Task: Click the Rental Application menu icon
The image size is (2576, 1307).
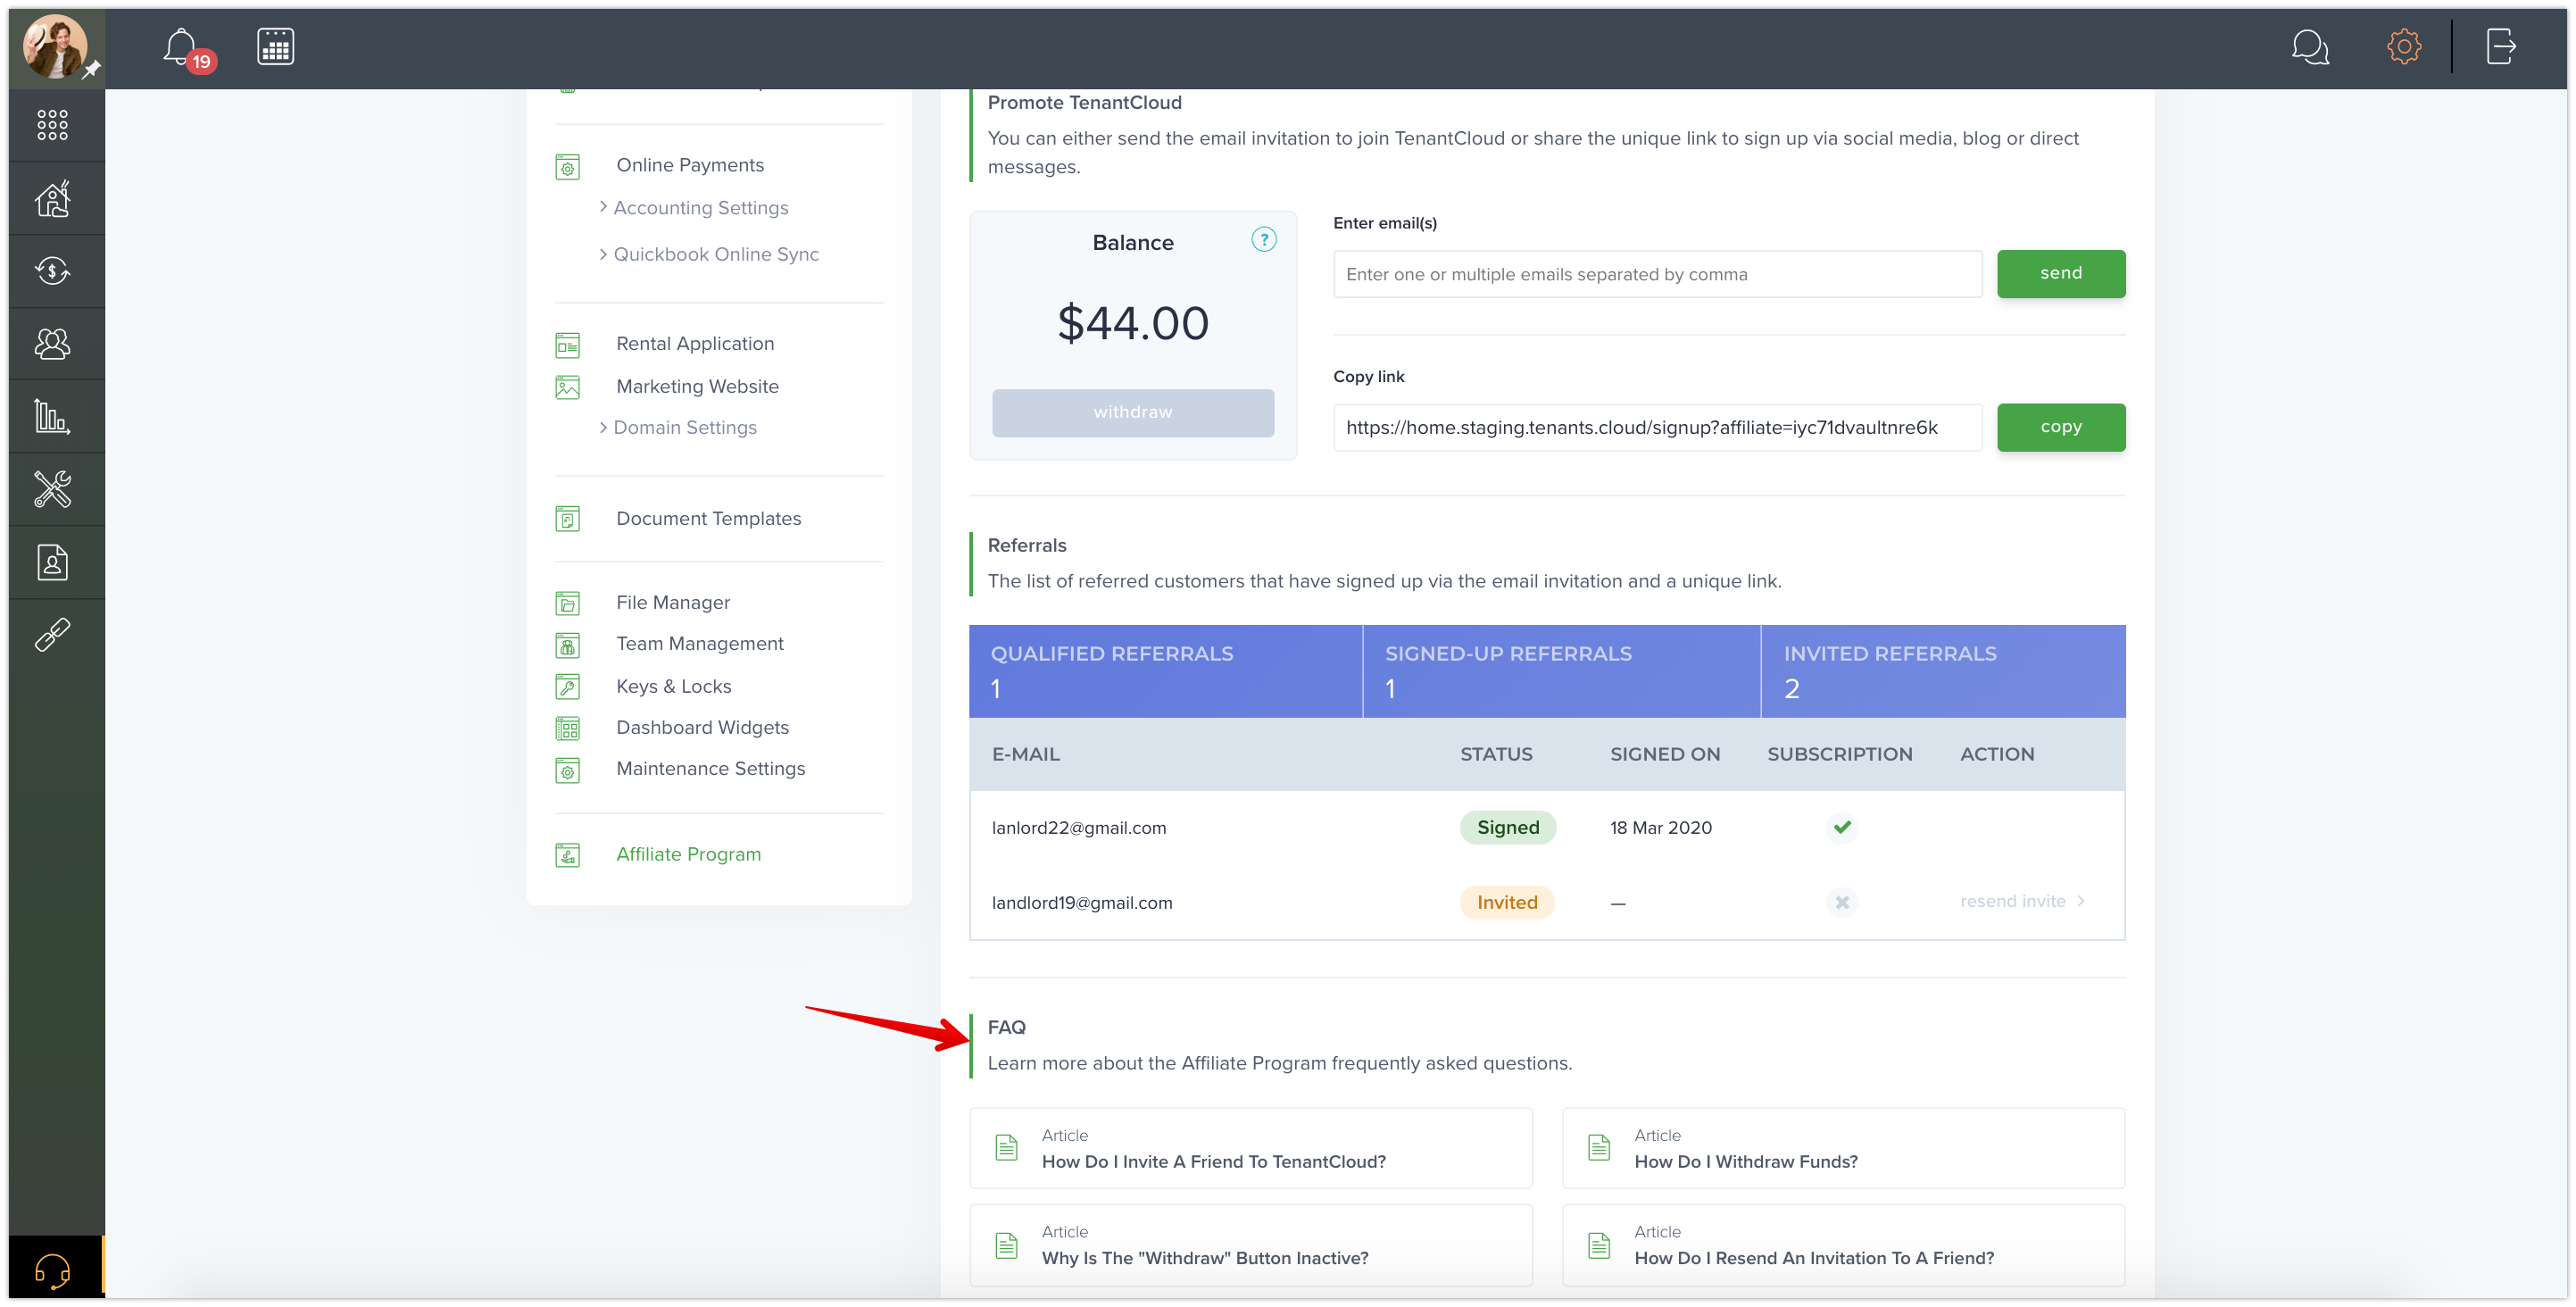Action: pyautogui.click(x=567, y=345)
